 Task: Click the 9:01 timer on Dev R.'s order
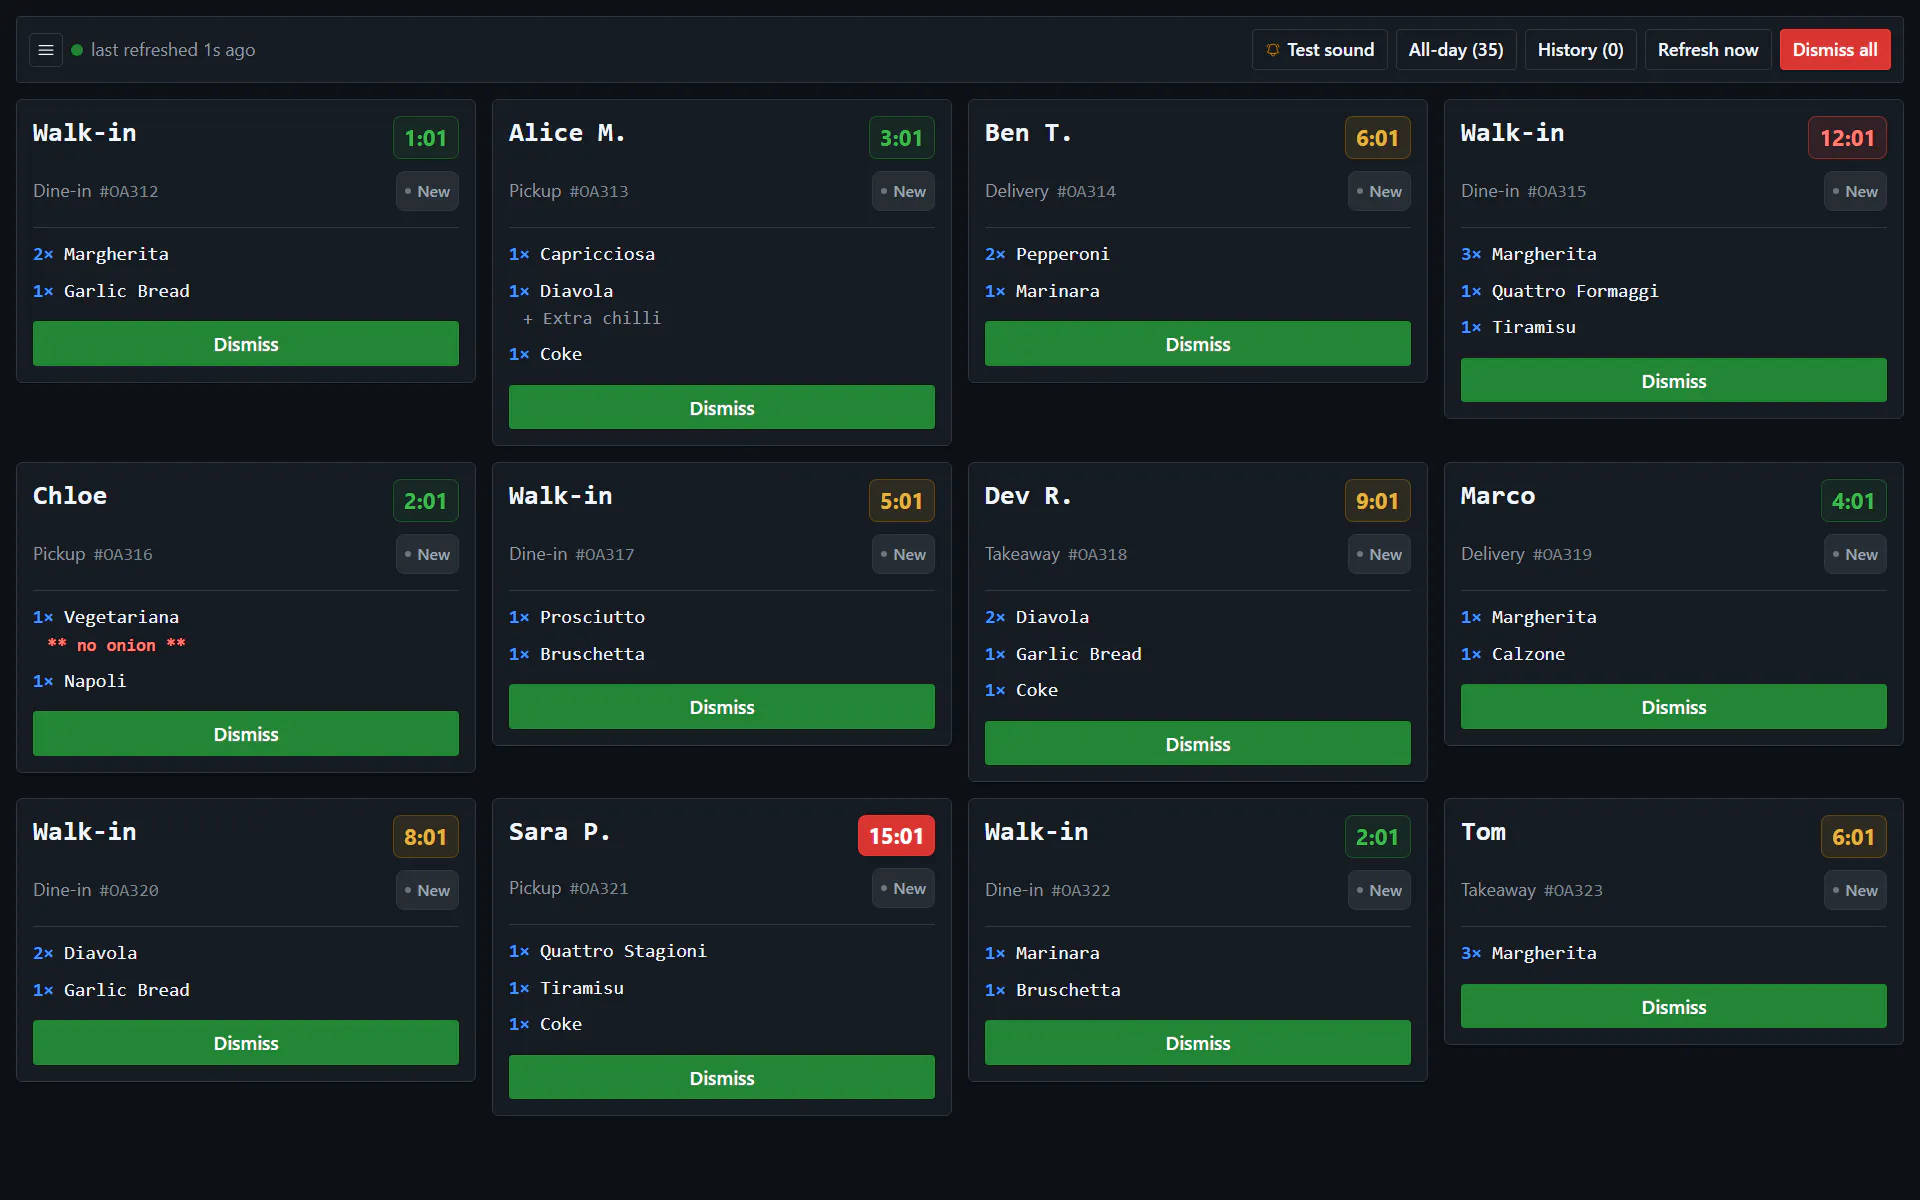[x=1377, y=501]
